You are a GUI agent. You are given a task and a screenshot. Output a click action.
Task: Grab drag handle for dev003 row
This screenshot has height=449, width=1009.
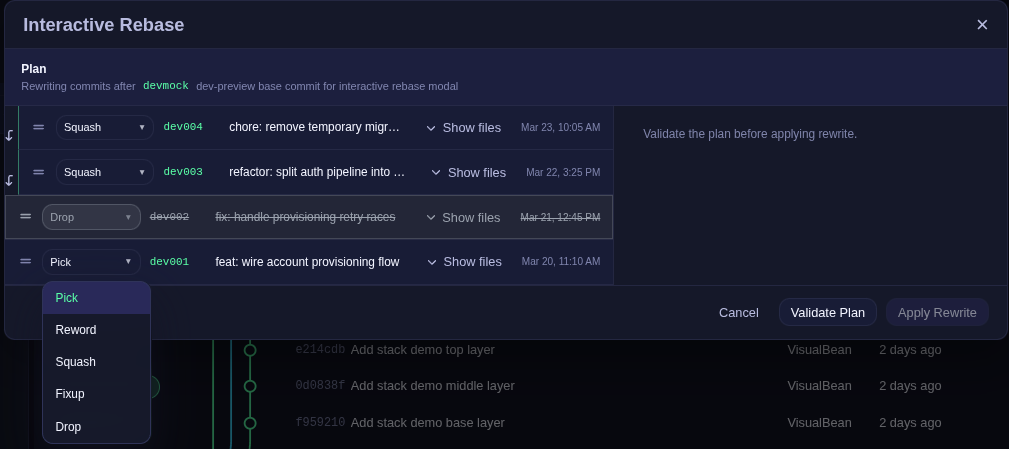tap(39, 172)
